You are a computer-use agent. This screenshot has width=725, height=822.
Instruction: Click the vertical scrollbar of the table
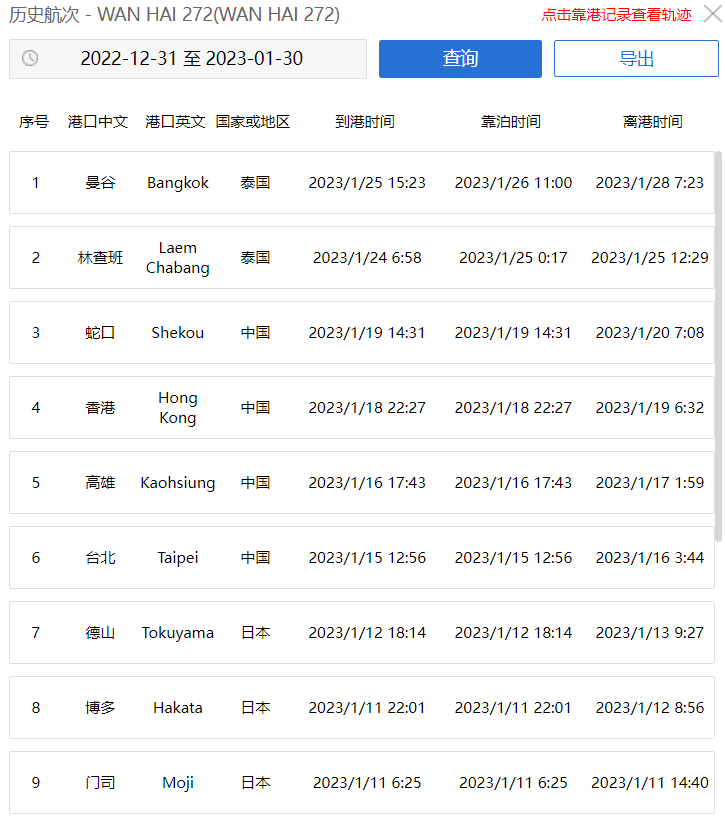718,340
